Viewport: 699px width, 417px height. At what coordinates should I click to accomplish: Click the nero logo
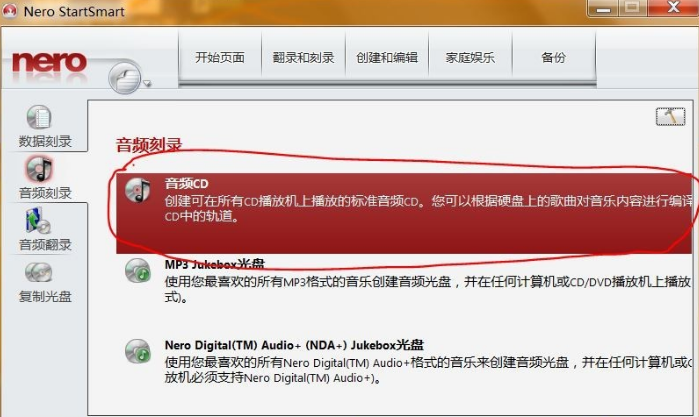[x=49, y=62]
